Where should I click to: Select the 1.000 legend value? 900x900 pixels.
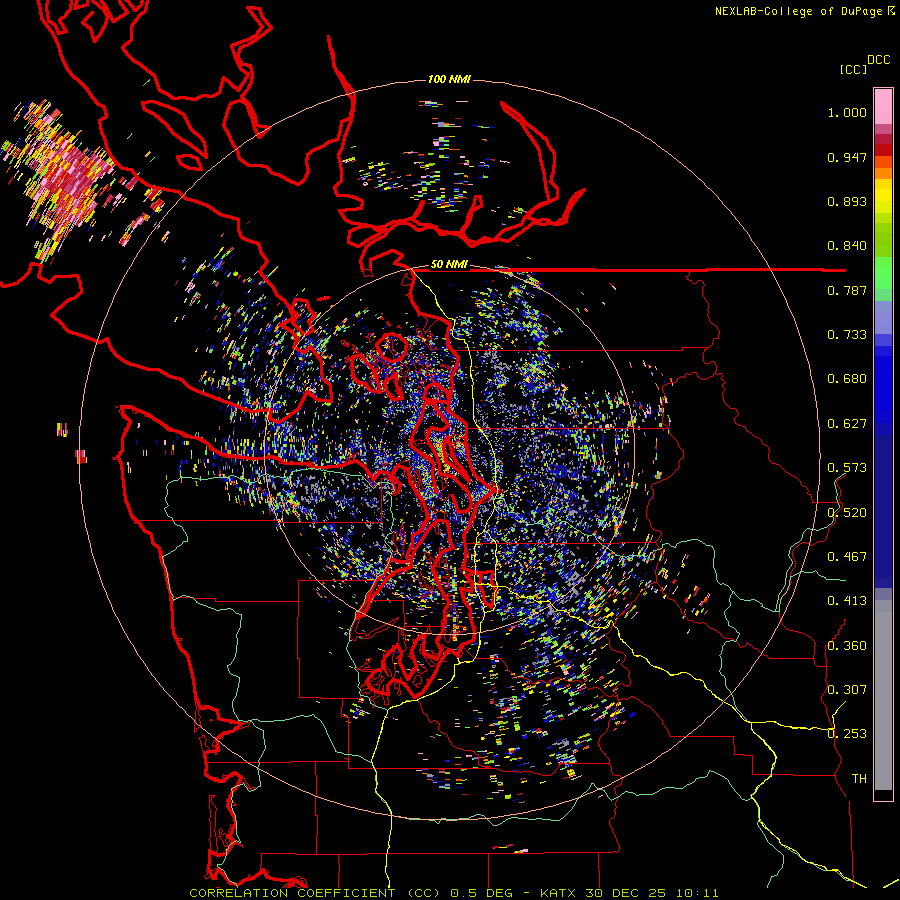847,112
